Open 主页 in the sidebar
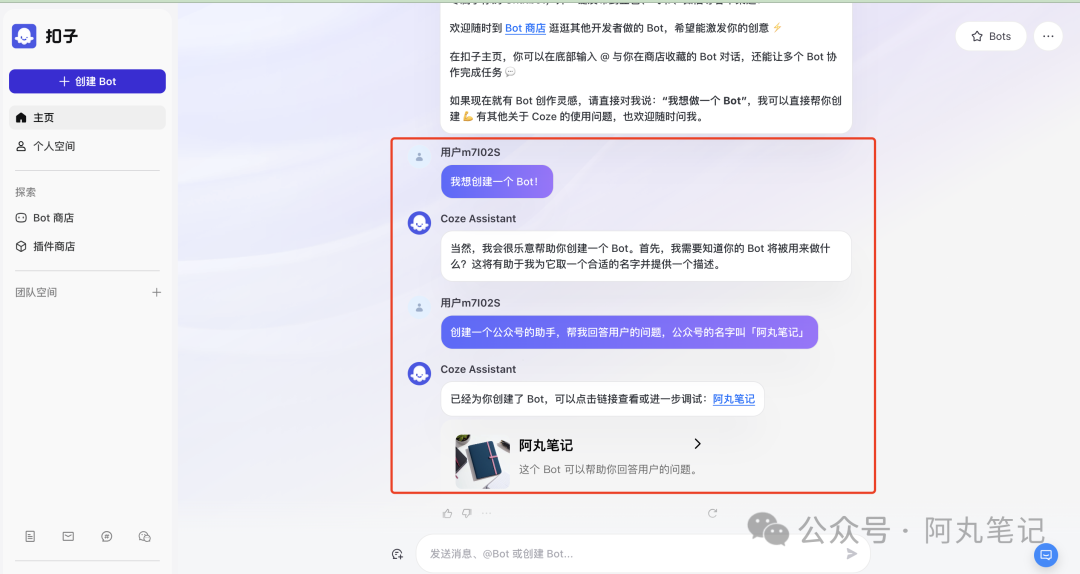The width and height of the screenshot is (1080, 574). [87, 118]
